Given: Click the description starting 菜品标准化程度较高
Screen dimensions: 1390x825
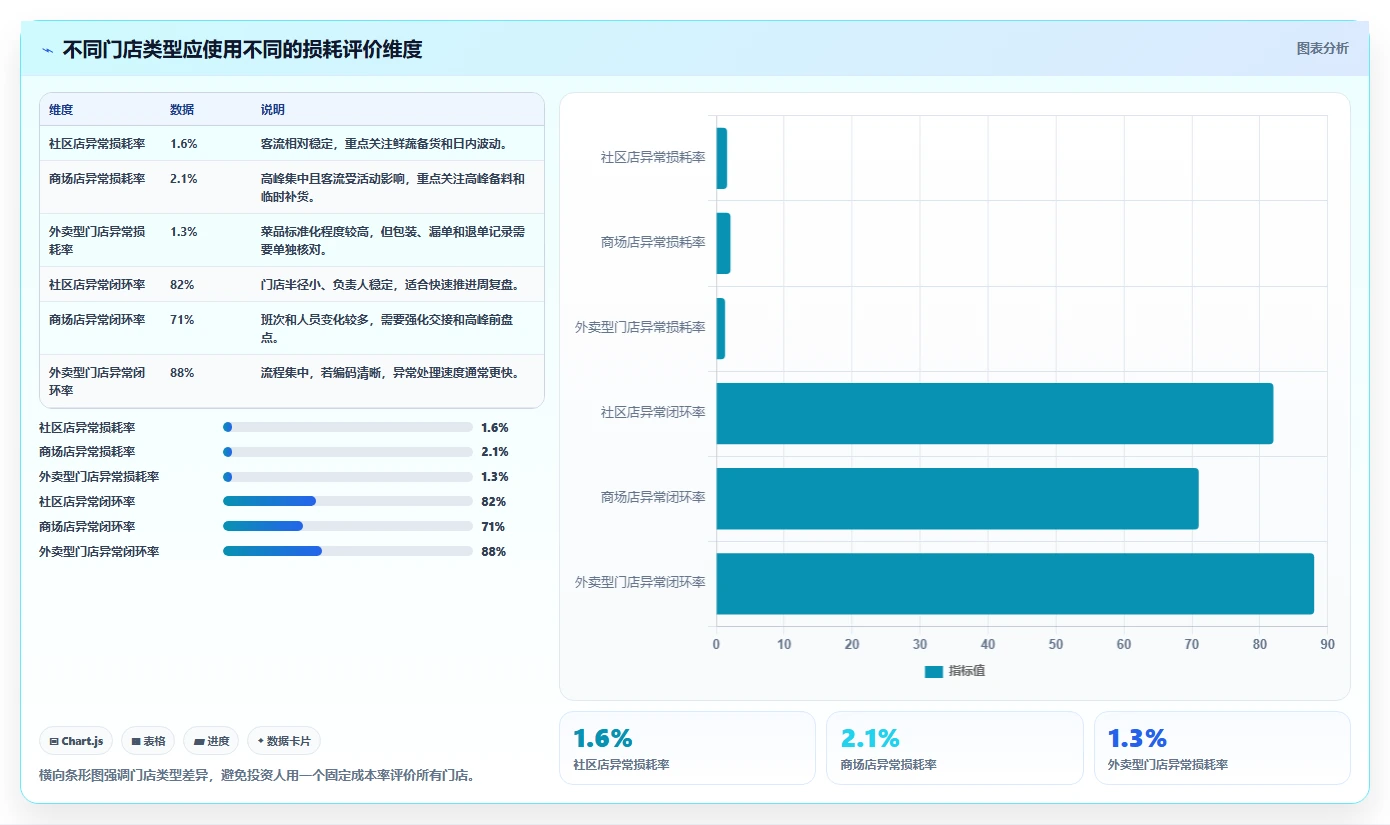Looking at the screenshot, I should (393, 240).
